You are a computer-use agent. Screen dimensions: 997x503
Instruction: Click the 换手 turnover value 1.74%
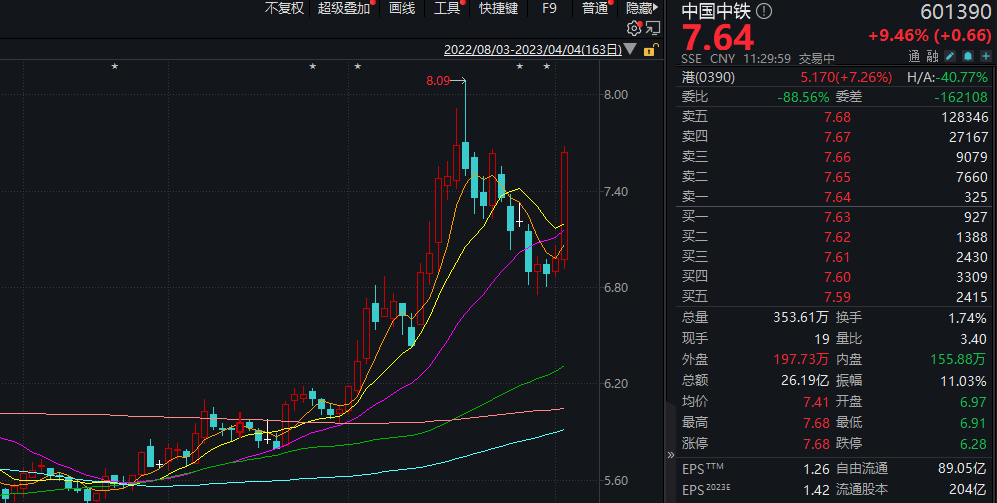coord(966,317)
